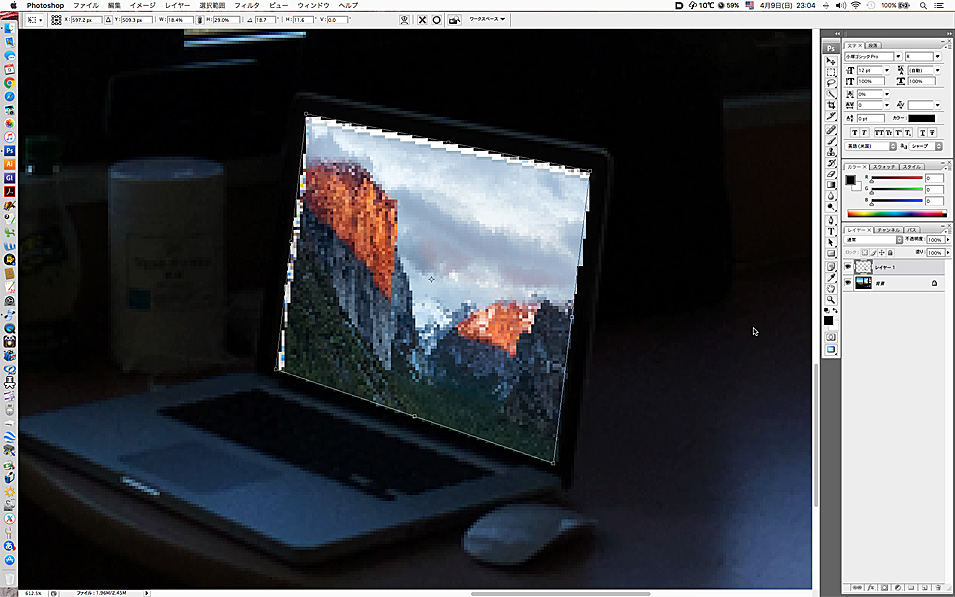Select the Rectangular Marquee tool
The image size is (955, 597).
(831, 72)
